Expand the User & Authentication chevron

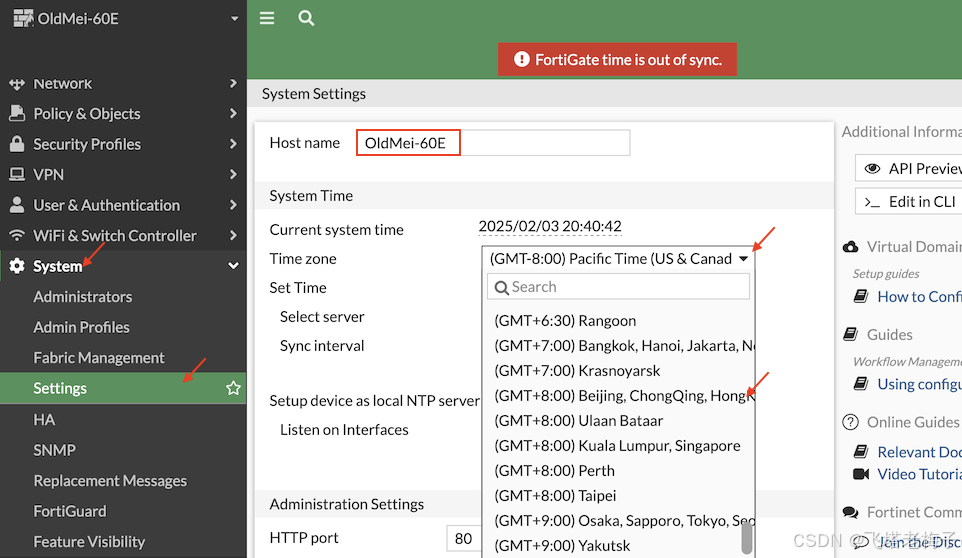pos(233,204)
